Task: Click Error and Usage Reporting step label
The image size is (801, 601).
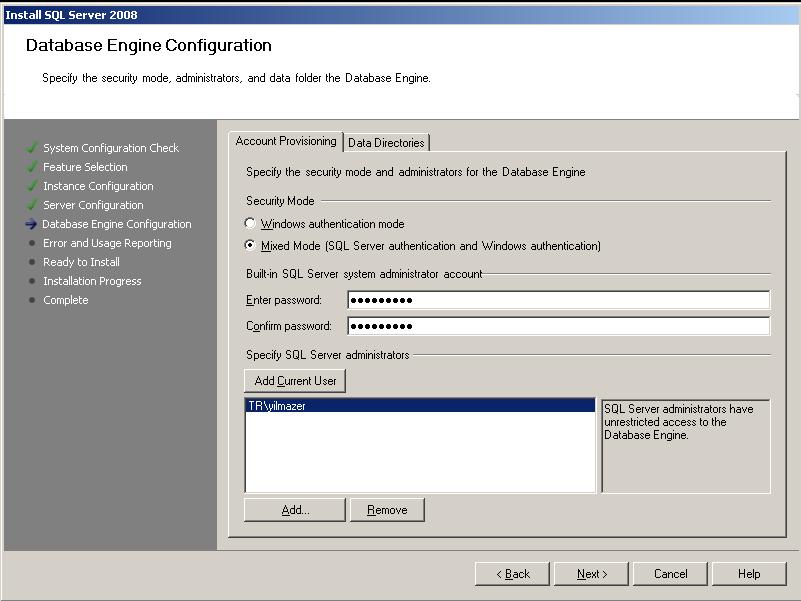Action: [107, 243]
